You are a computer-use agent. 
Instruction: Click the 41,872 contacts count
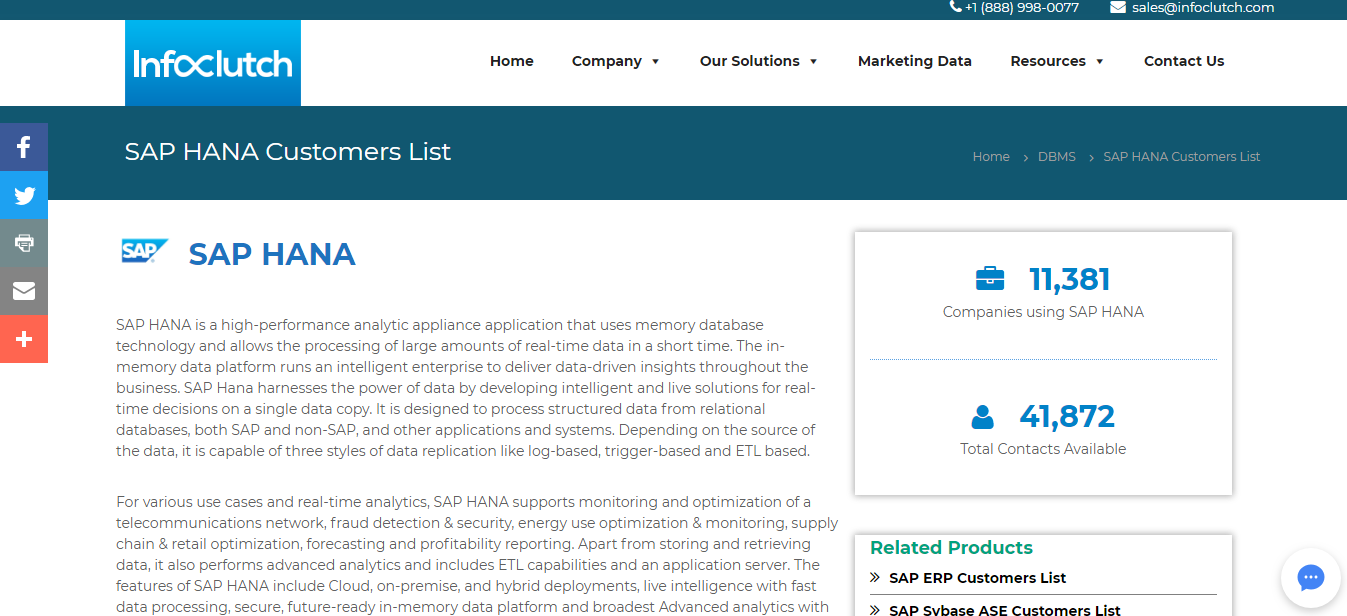(x=1067, y=416)
